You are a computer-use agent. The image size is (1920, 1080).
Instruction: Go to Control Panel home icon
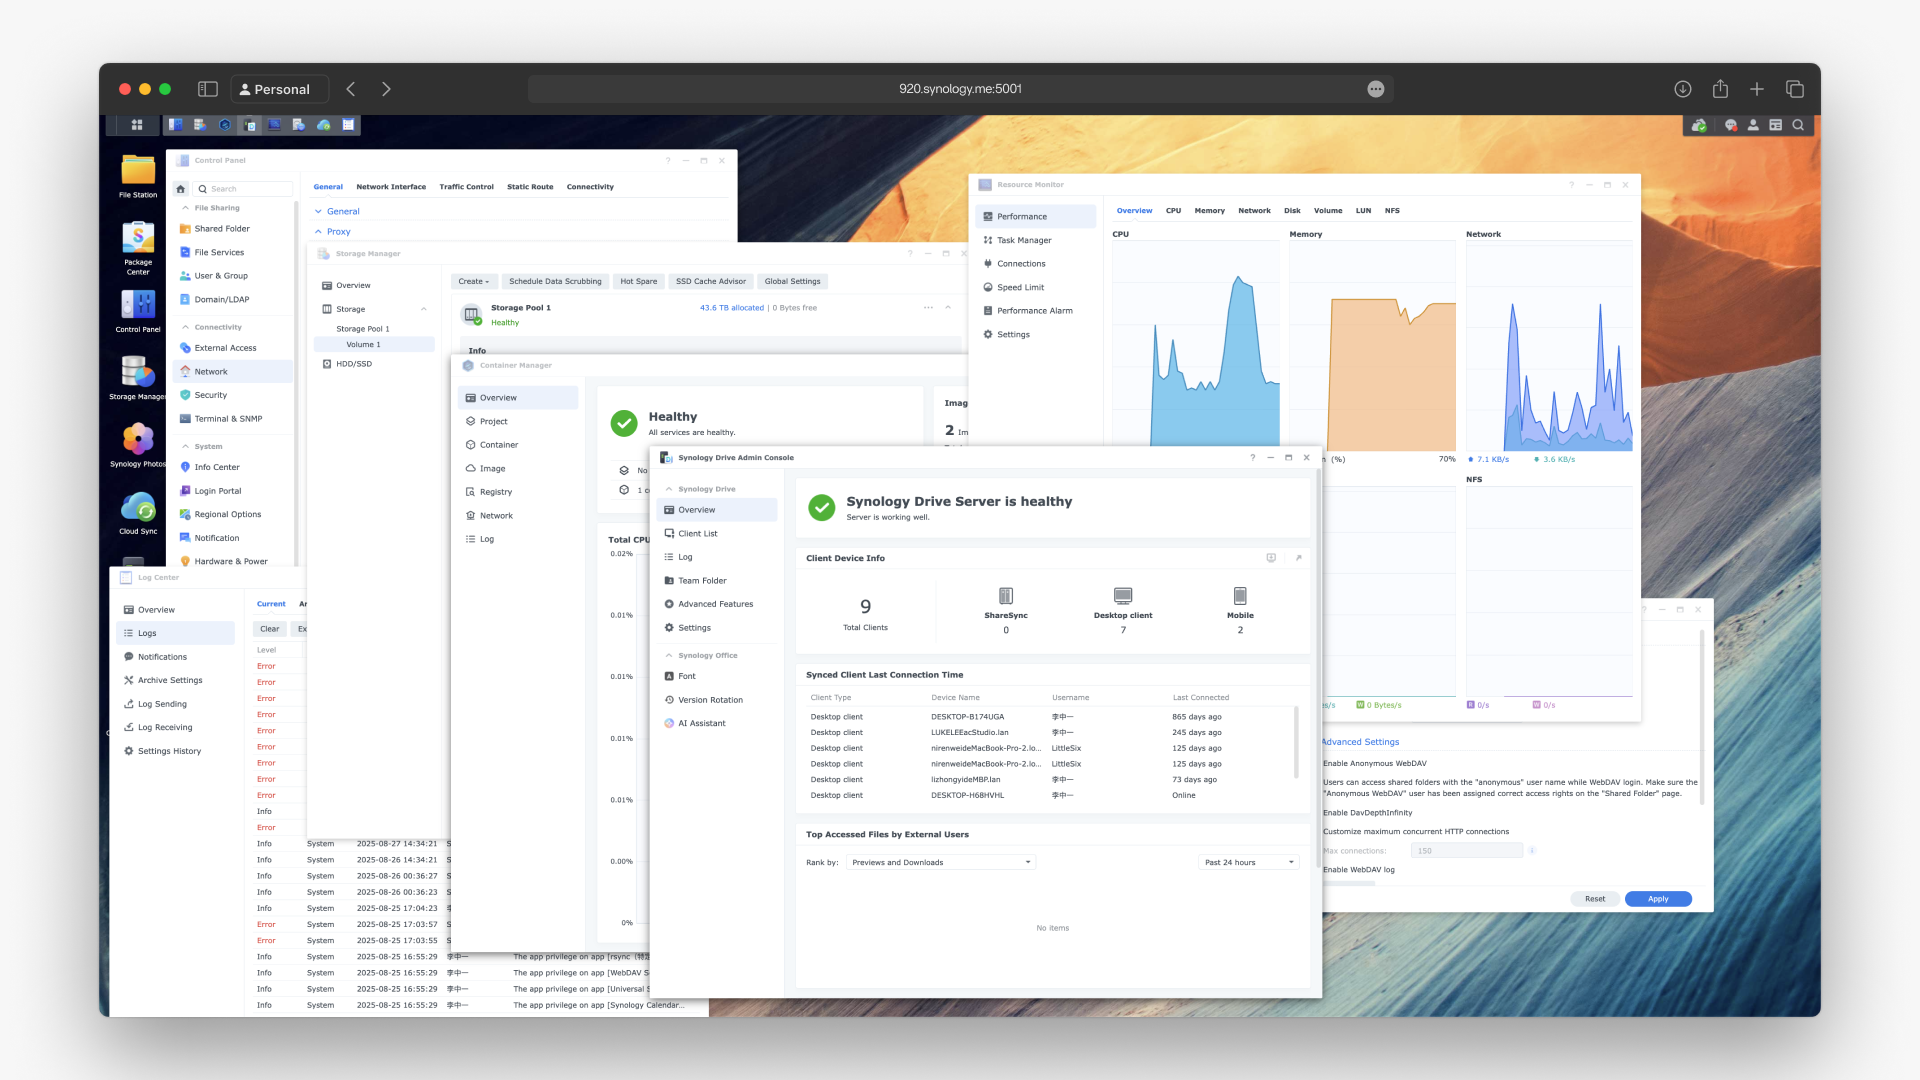[x=180, y=188]
